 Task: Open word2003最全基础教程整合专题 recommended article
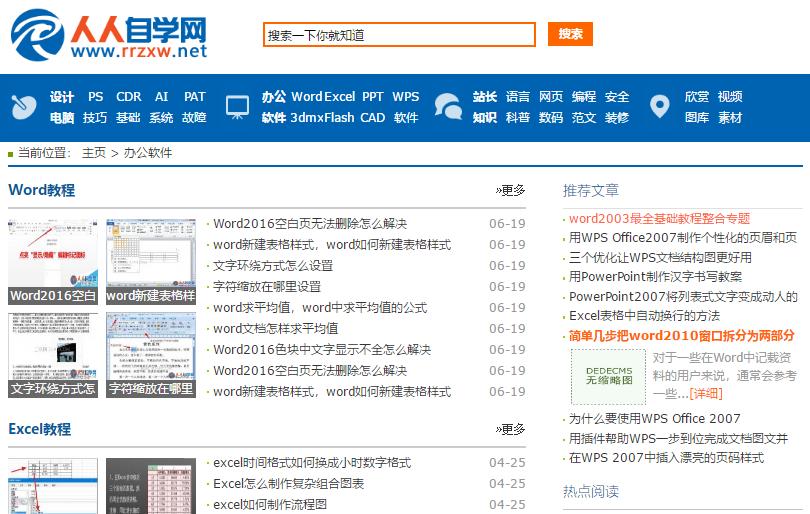pos(659,219)
